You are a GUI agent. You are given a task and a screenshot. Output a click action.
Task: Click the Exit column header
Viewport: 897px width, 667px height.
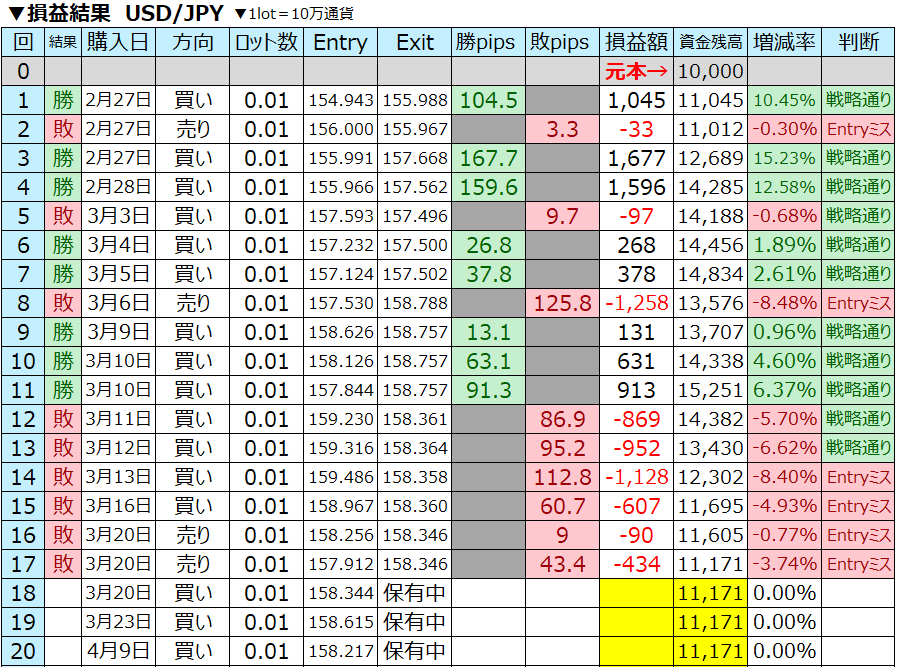pyautogui.click(x=415, y=42)
